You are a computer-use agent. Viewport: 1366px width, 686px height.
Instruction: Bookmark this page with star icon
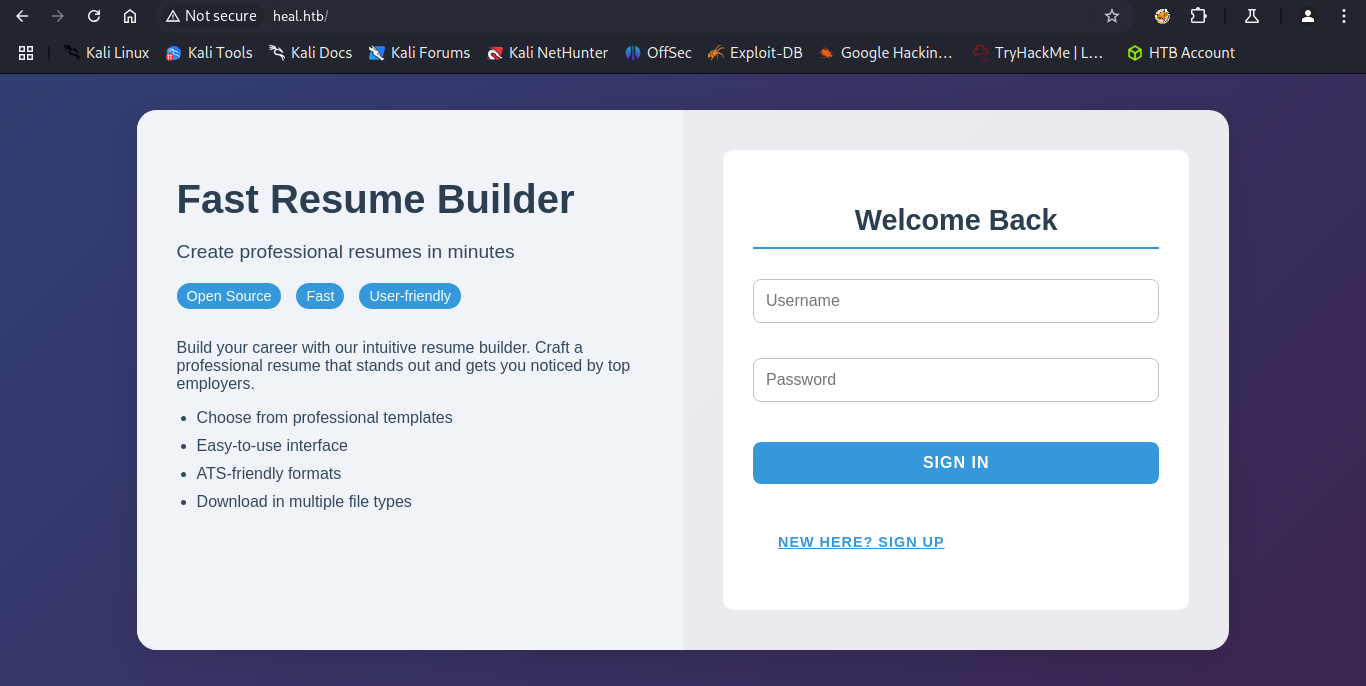[x=1111, y=16]
